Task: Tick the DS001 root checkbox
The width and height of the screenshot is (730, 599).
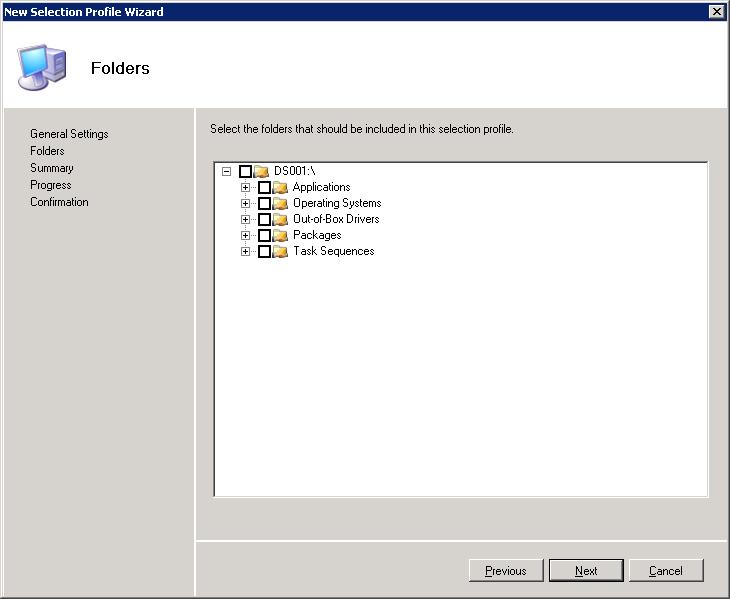Action: click(x=245, y=172)
